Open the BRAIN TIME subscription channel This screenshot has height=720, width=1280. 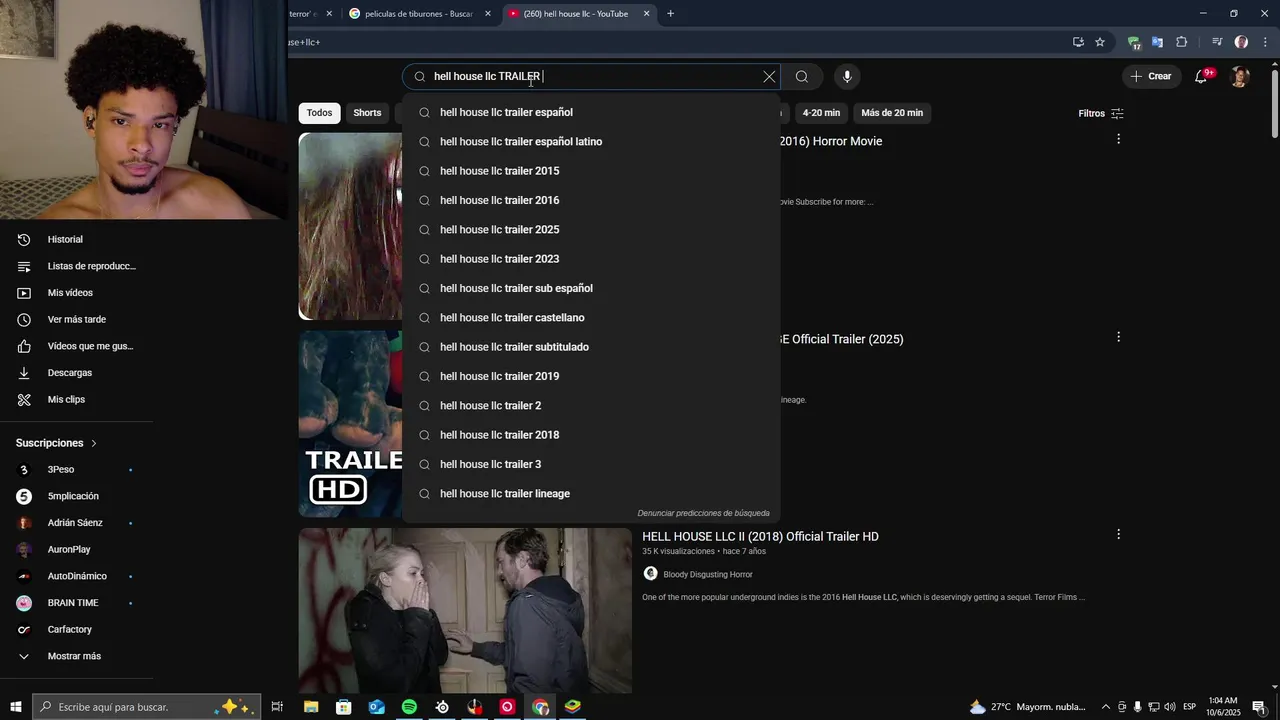(77, 603)
